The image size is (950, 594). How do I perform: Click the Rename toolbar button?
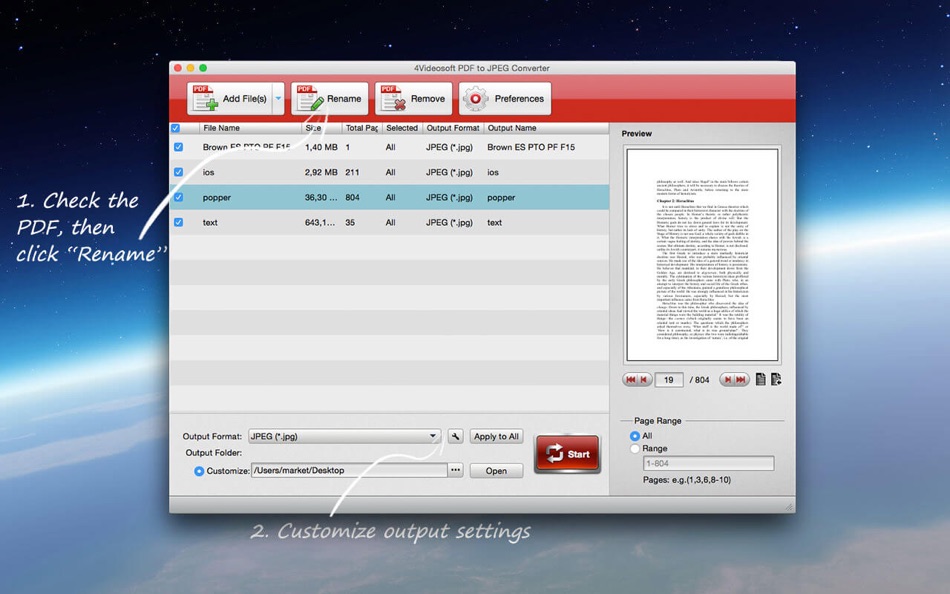click(x=330, y=99)
